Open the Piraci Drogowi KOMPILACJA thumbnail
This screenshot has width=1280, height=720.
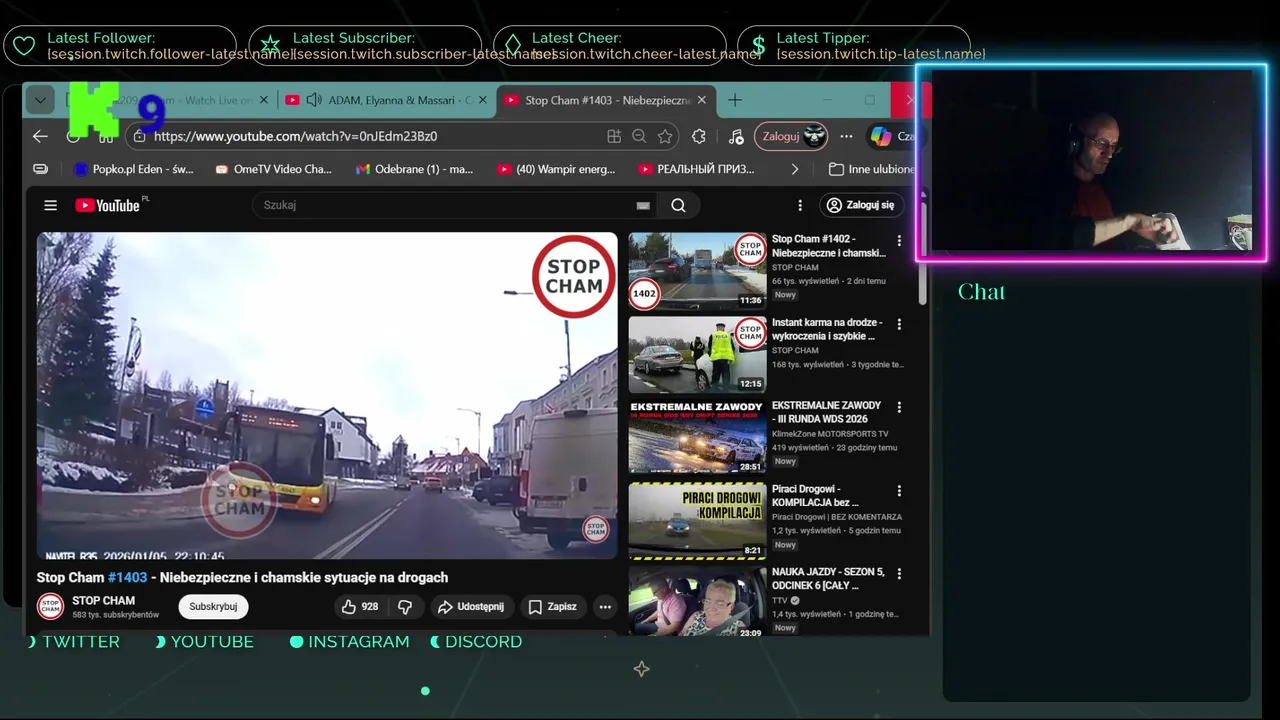[x=697, y=520]
